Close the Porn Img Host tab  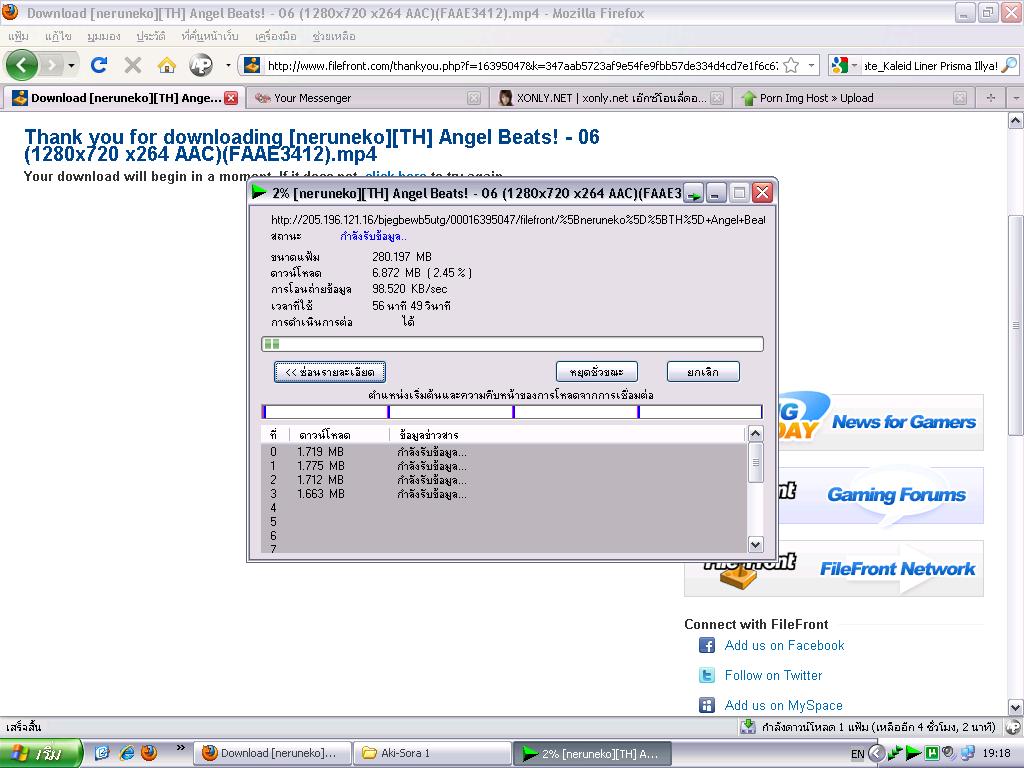click(960, 98)
